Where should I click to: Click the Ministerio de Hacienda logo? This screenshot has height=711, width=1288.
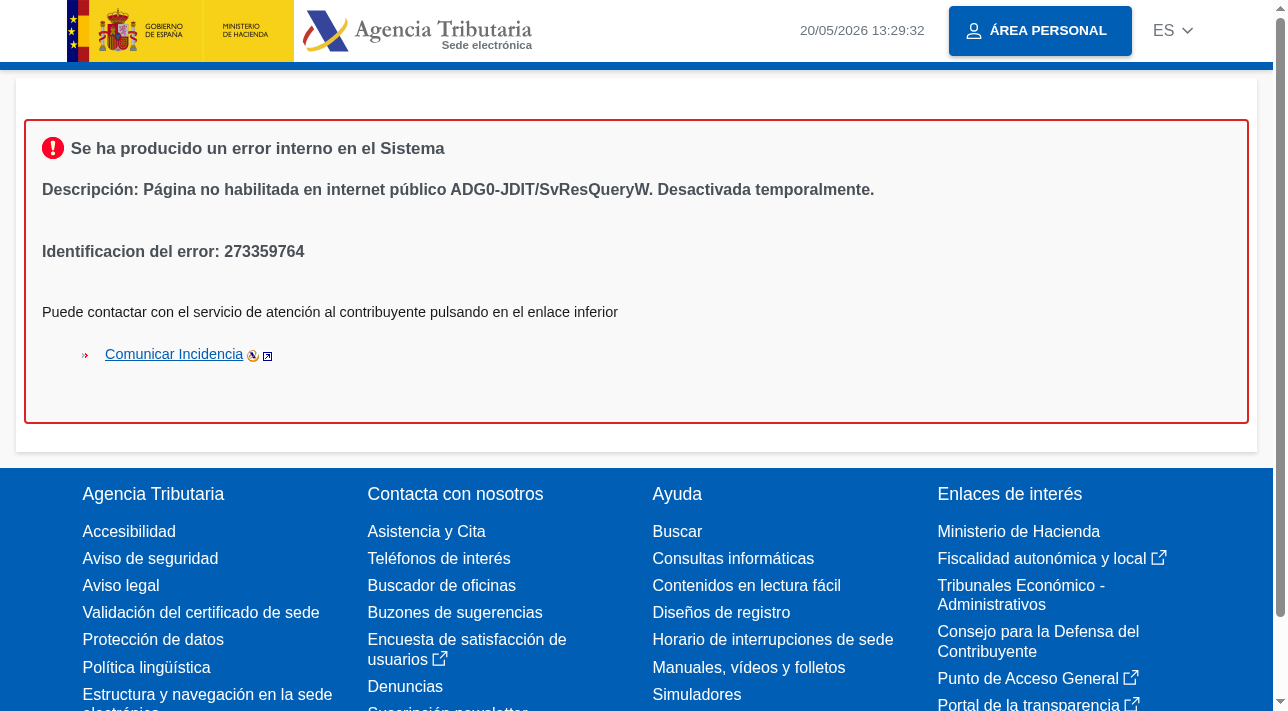pyautogui.click(x=248, y=31)
